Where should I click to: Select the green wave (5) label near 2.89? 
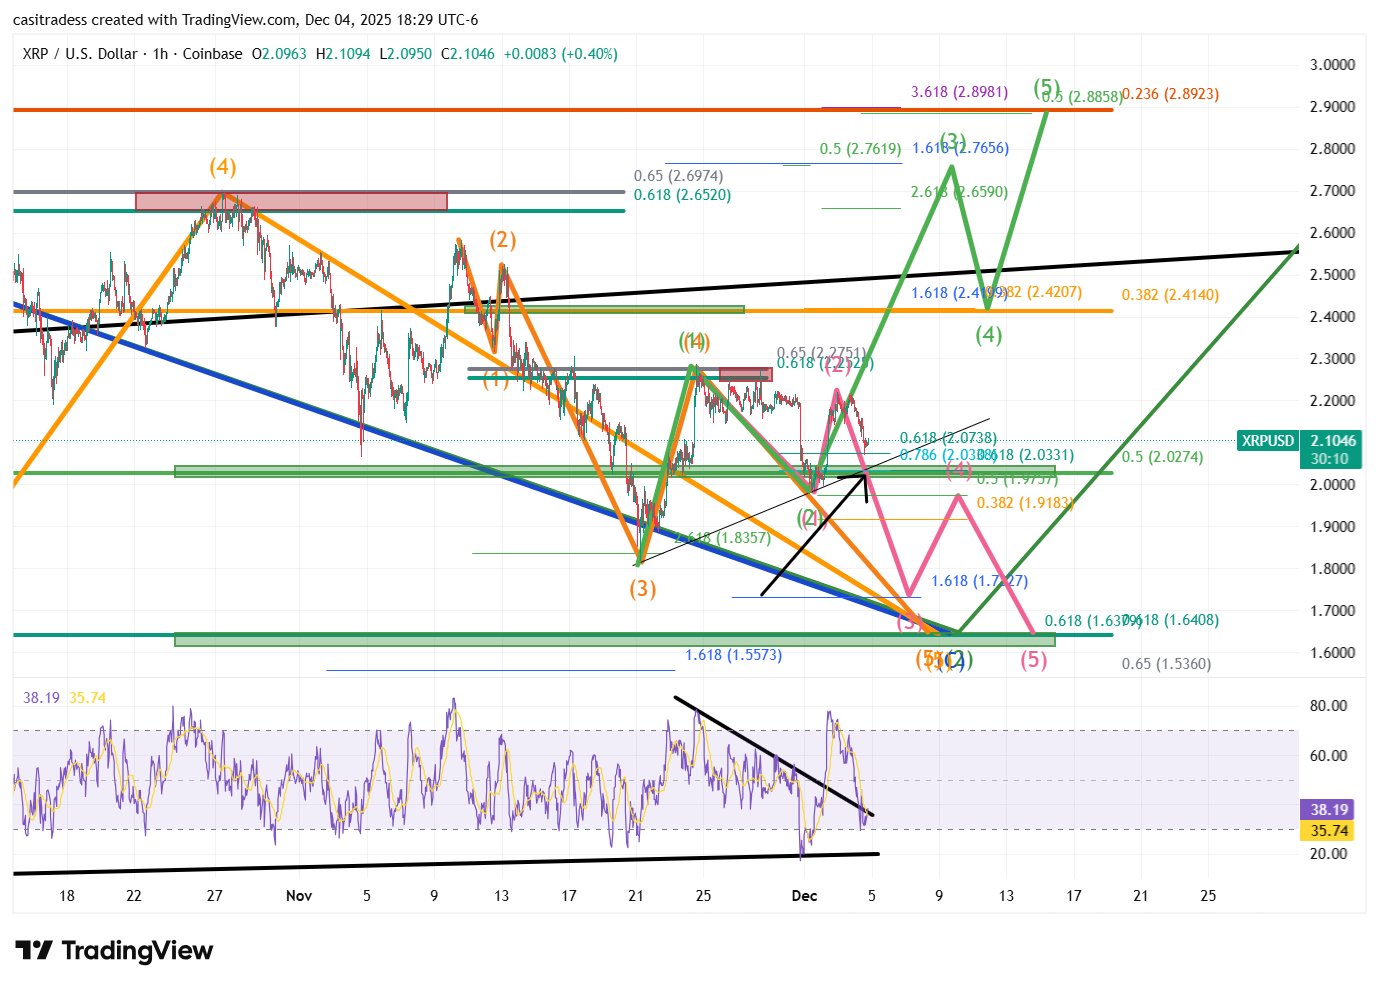pyautogui.click(x=1046, y=88)
